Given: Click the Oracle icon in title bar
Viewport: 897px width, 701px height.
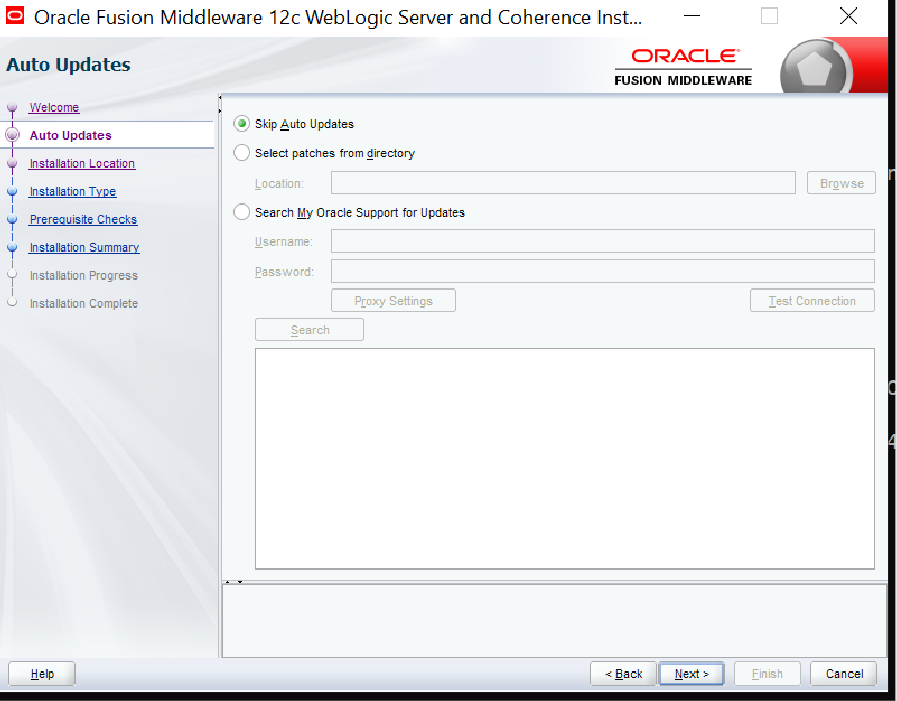Looking at the screenshot, I should click(x=15, y=16).
